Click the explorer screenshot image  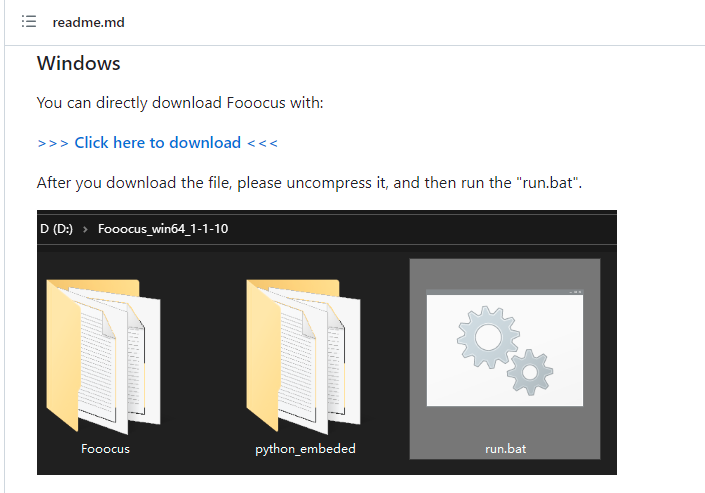click(327, 342)
